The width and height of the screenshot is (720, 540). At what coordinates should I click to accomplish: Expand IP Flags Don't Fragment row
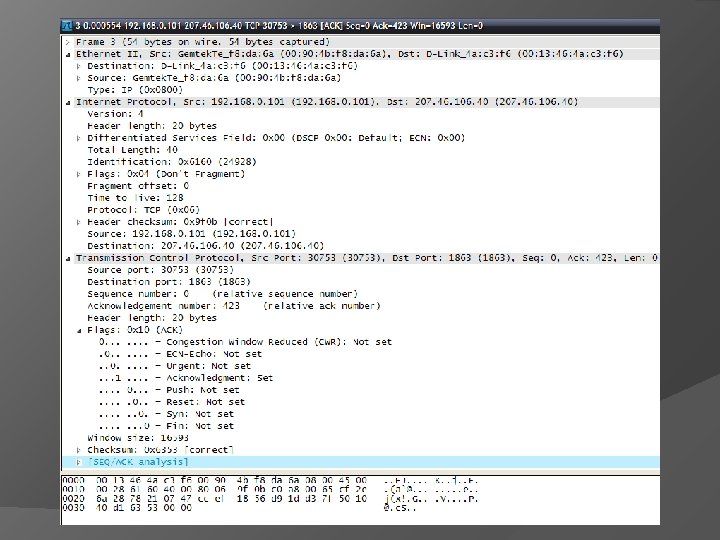coord(79,174)
